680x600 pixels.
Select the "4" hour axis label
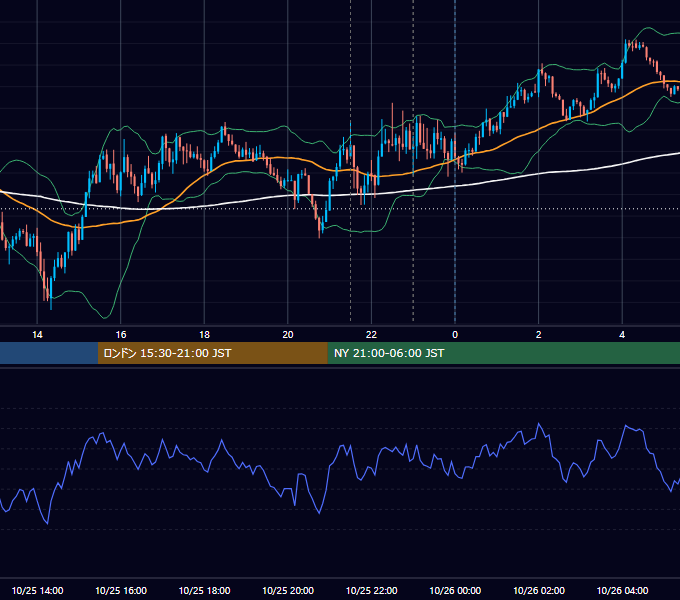coord(622,335)
